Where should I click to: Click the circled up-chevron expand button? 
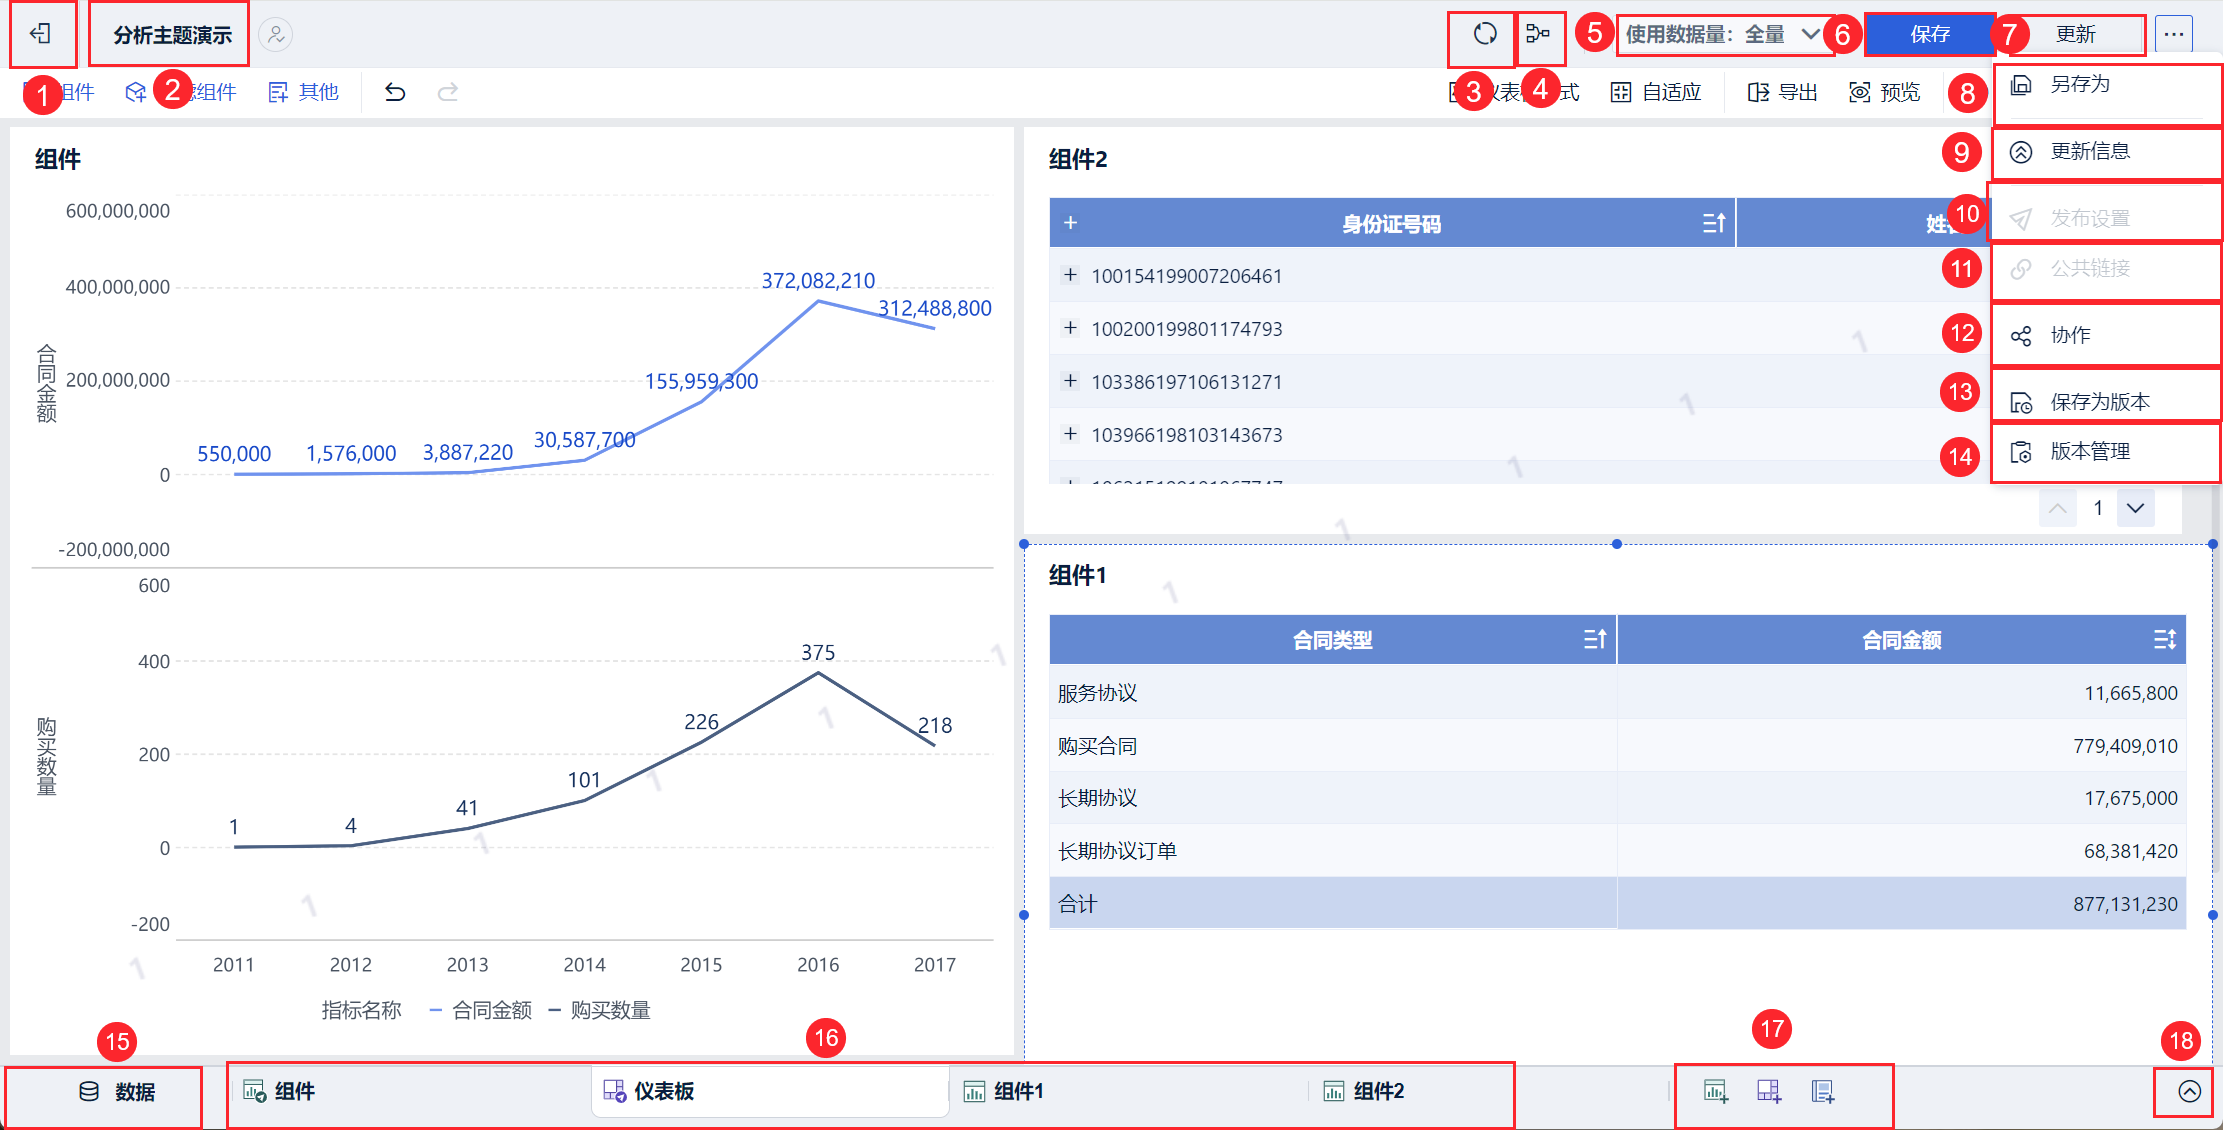click(x=2189, y=1091)
